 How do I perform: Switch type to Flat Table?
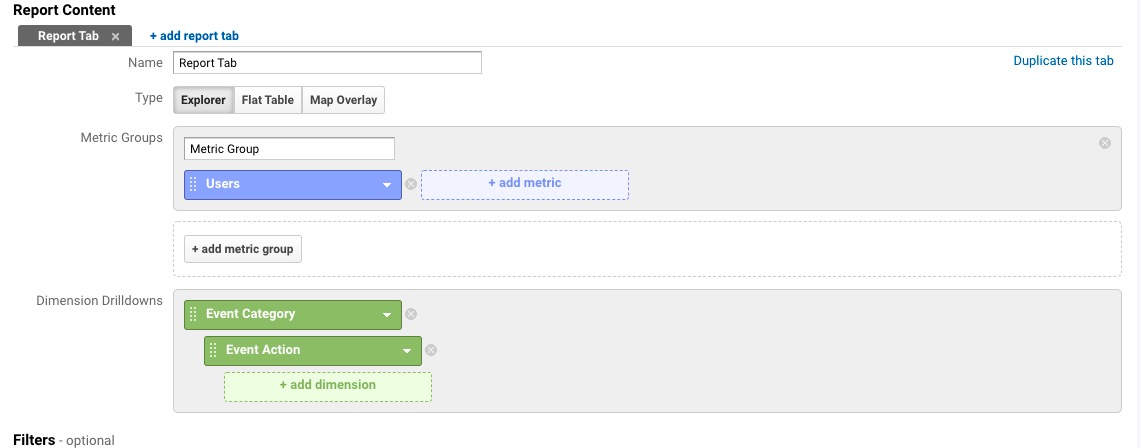click(x=268, y=100)
